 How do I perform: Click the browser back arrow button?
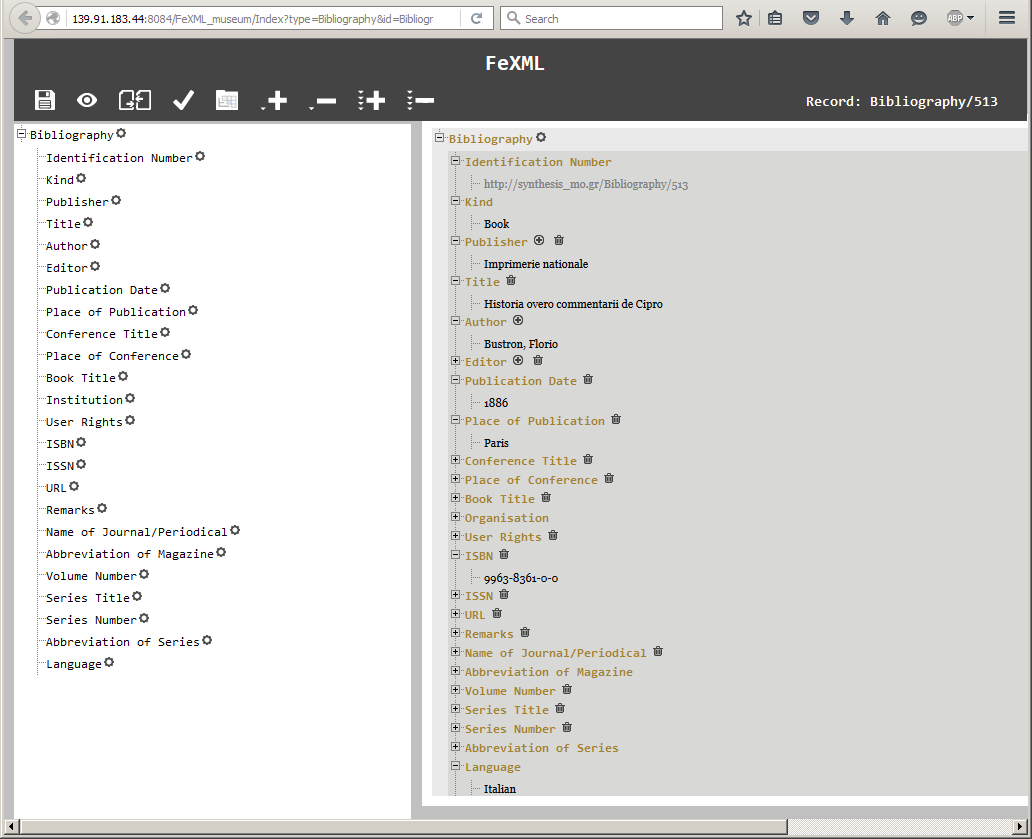25,18
